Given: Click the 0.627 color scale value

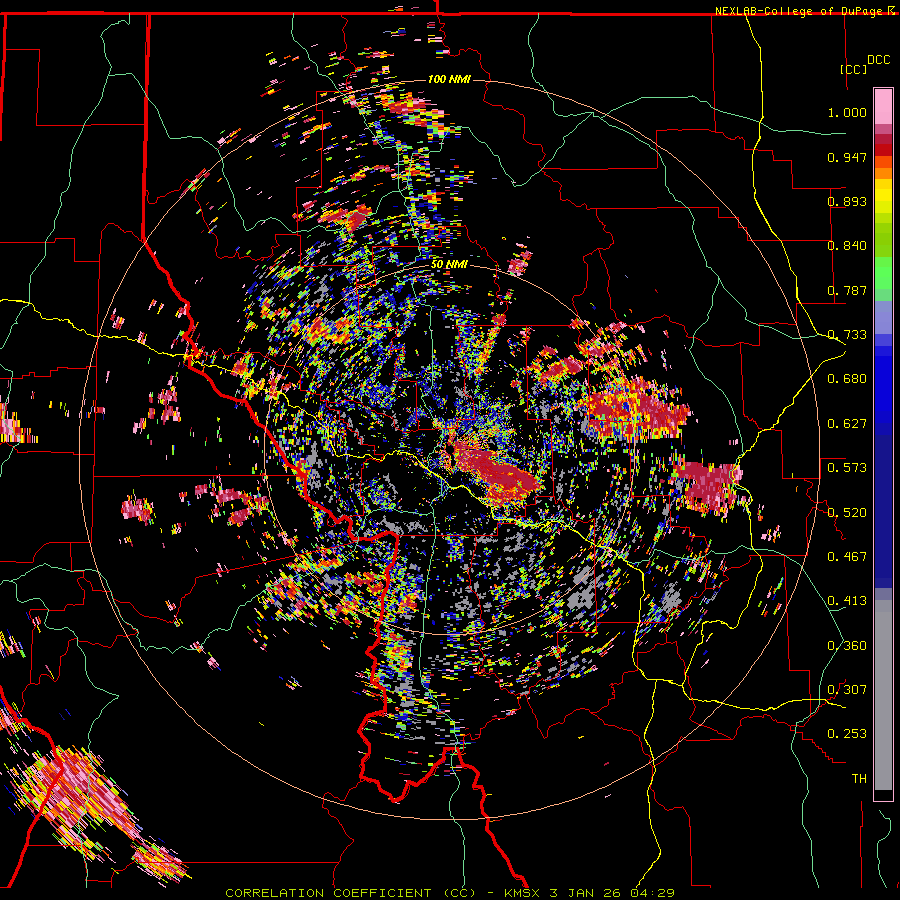Looking at the screenshot, I should point(847,424).
